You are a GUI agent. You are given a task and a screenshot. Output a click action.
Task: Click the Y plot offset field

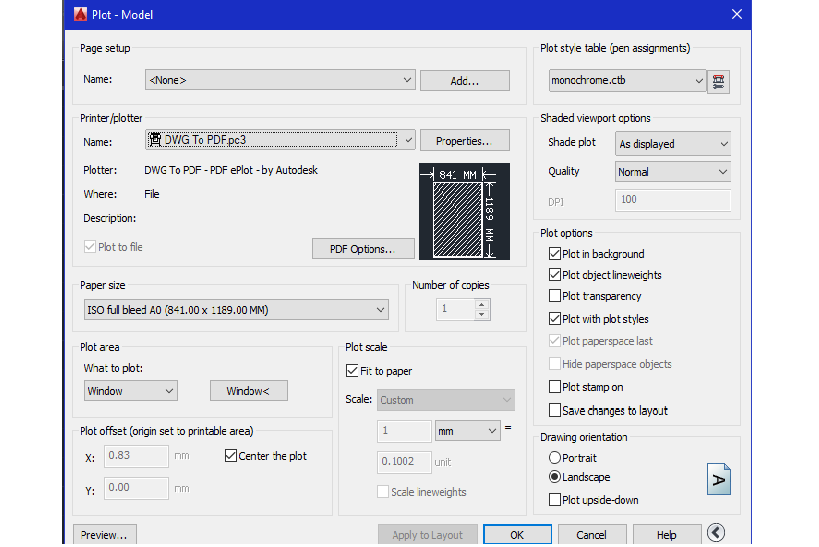[x=136, y=488]
